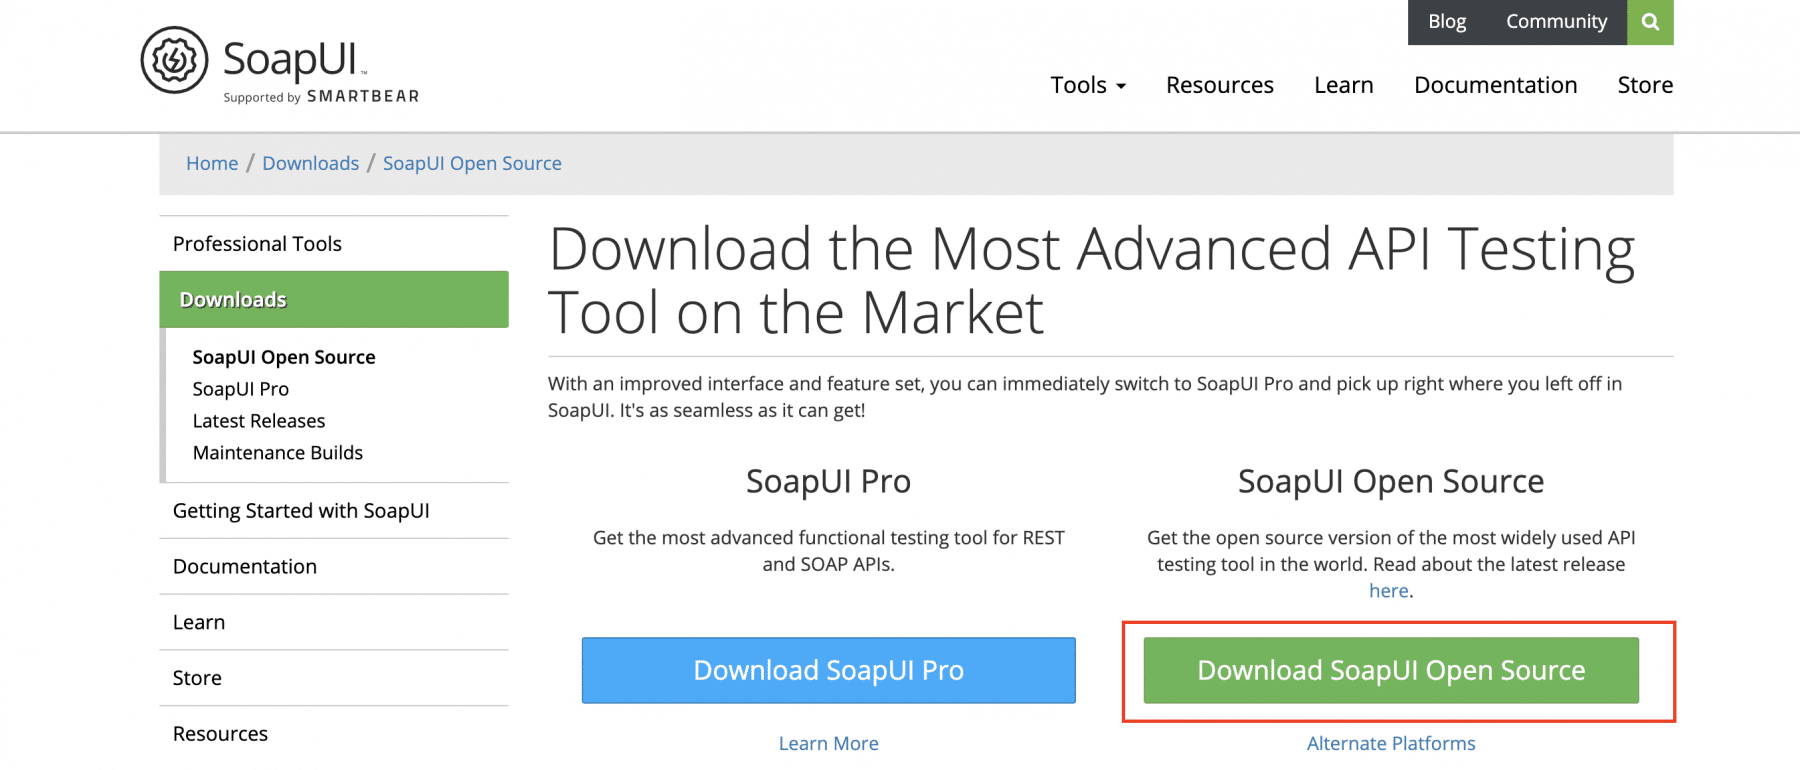The image size is (1800, 770).
Task: Click Home in the breadcrumb trail
Action: [x=211, y=163]
